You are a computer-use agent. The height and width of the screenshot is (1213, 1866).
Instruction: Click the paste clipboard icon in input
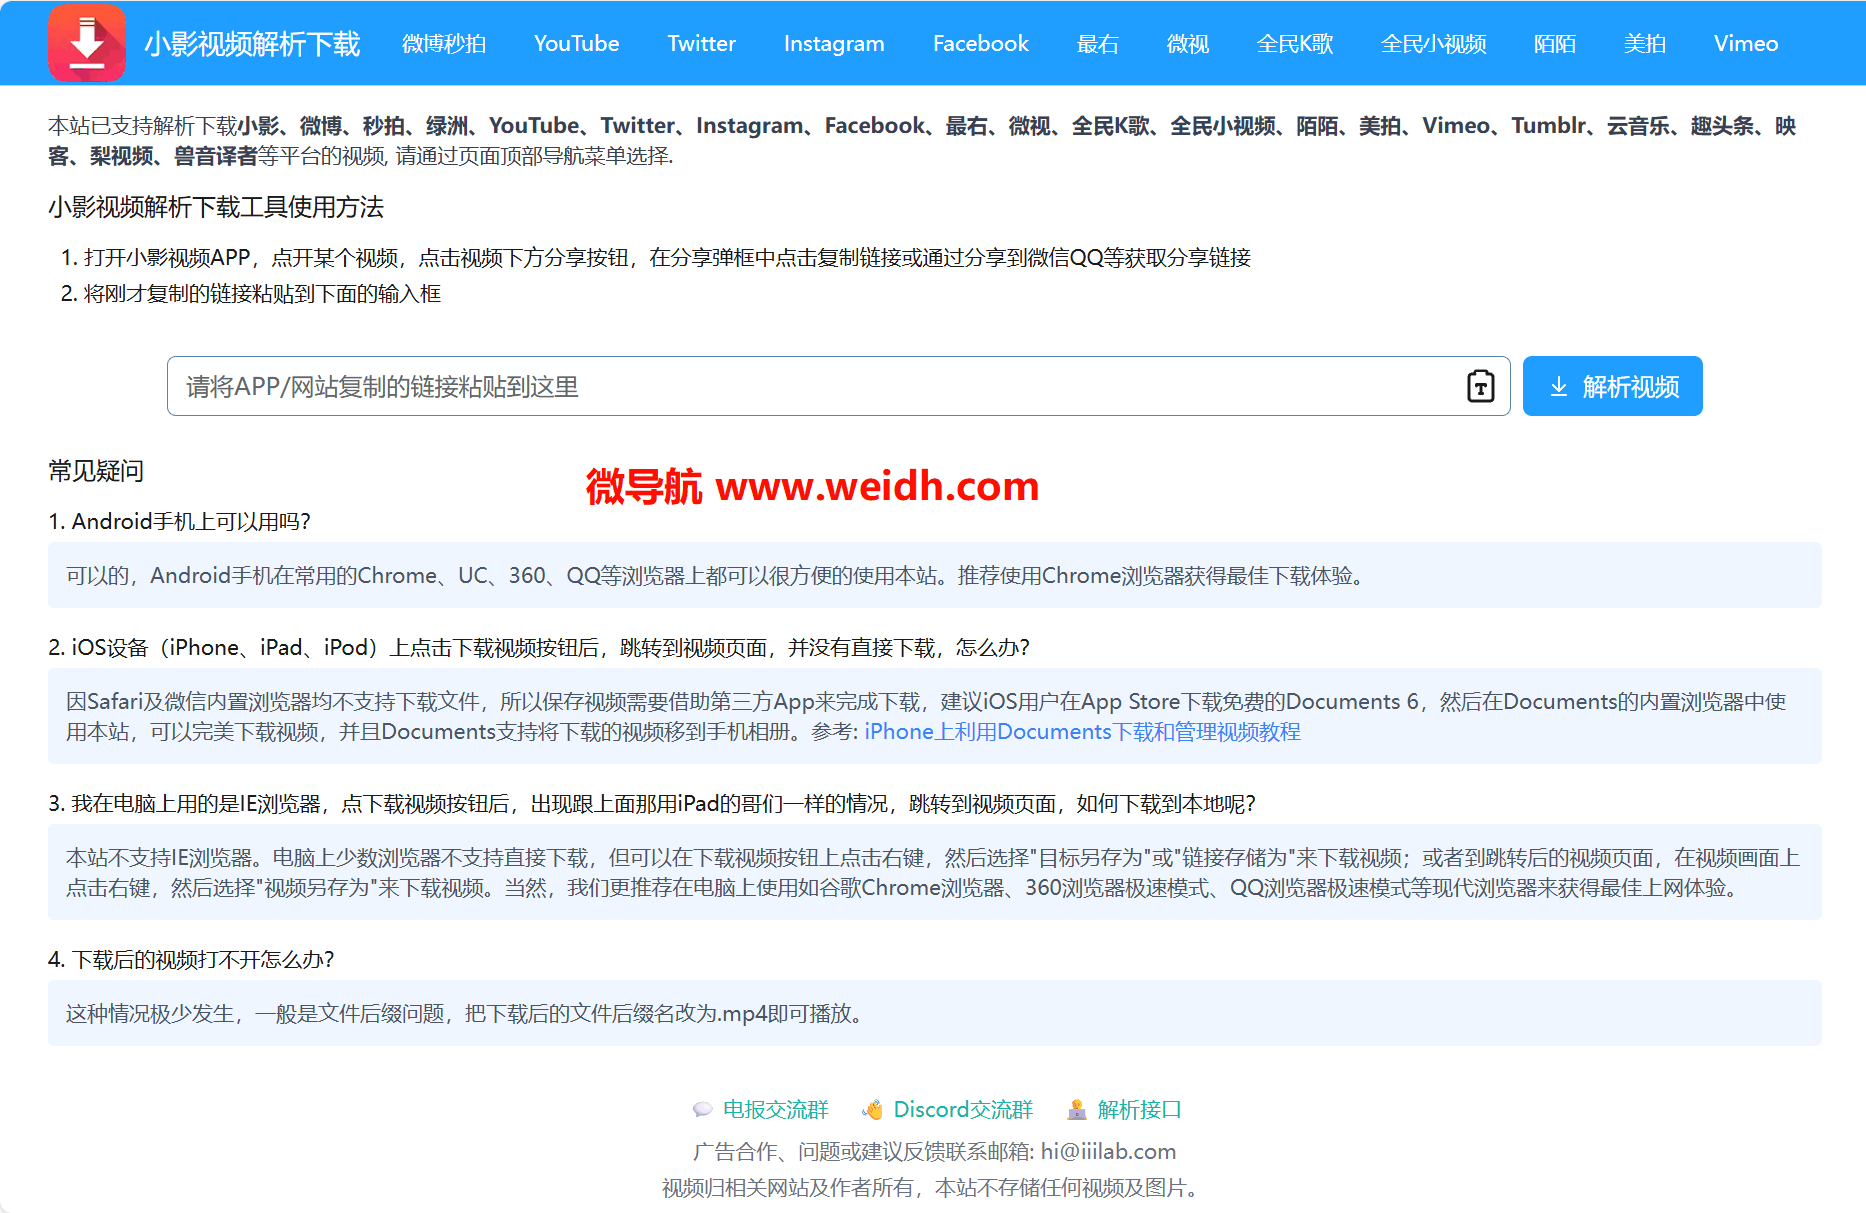(x=1481, y=386)
